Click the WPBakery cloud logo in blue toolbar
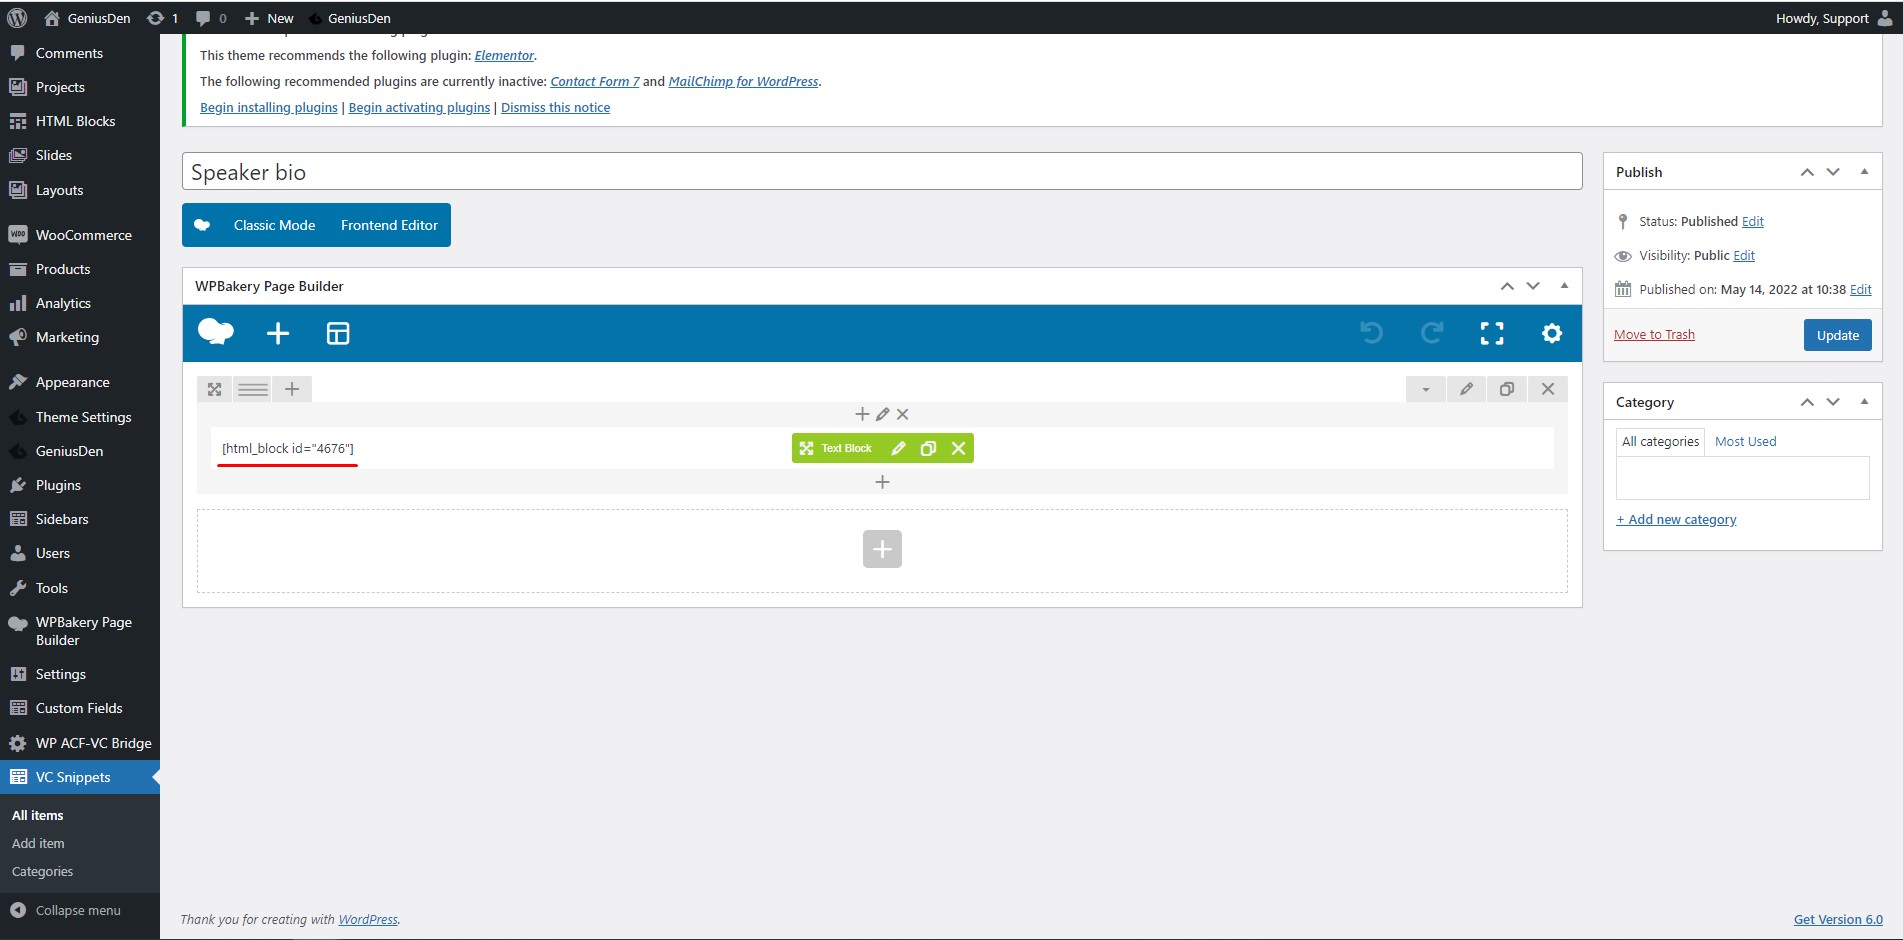 coord(216,332)
